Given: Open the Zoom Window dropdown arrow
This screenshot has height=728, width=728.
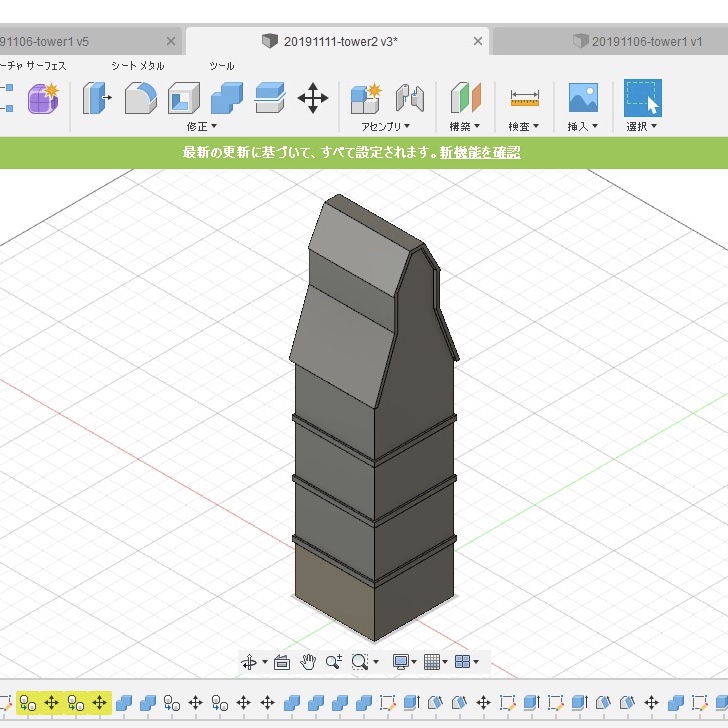Looking at the screenshot, I should coord(376,662).
